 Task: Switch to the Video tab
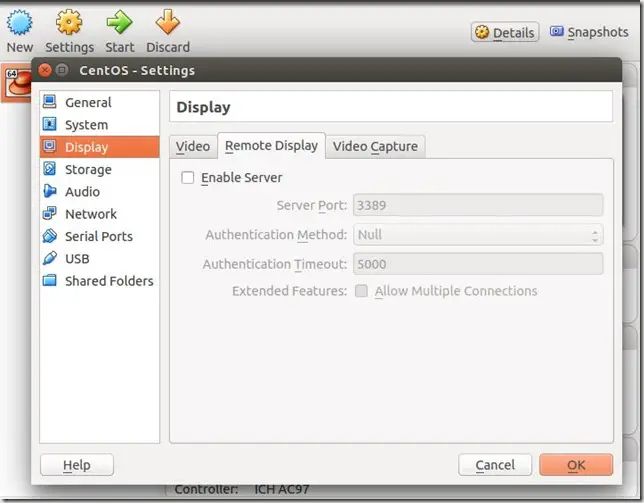tap(193, 146)
